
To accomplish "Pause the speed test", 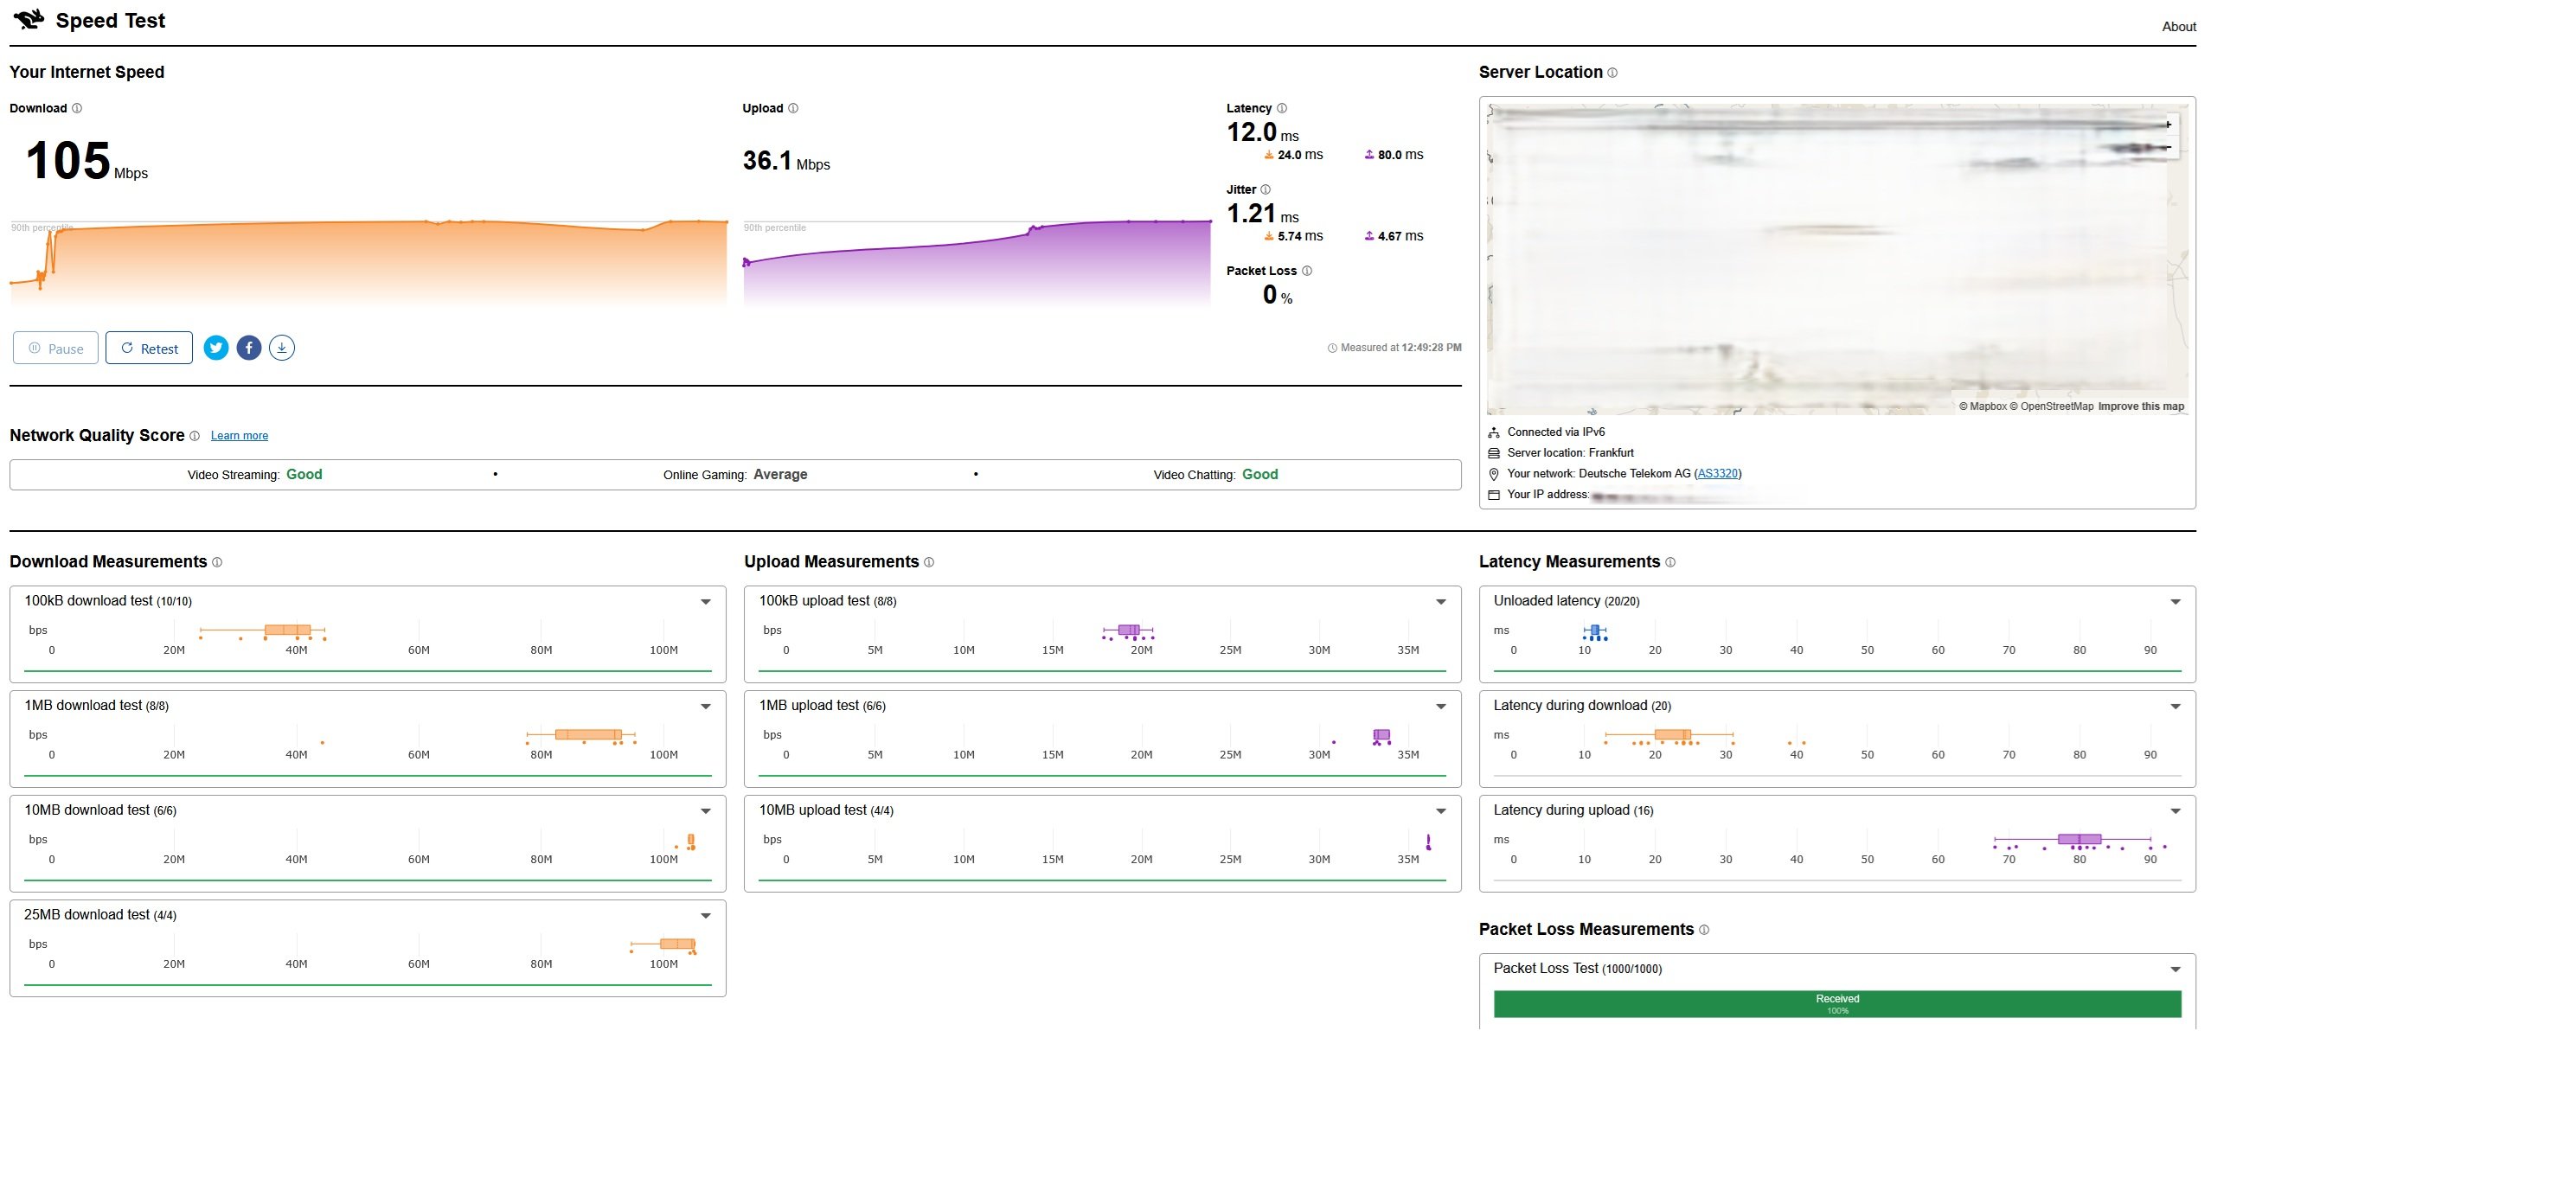I will (x=55, y=348).
